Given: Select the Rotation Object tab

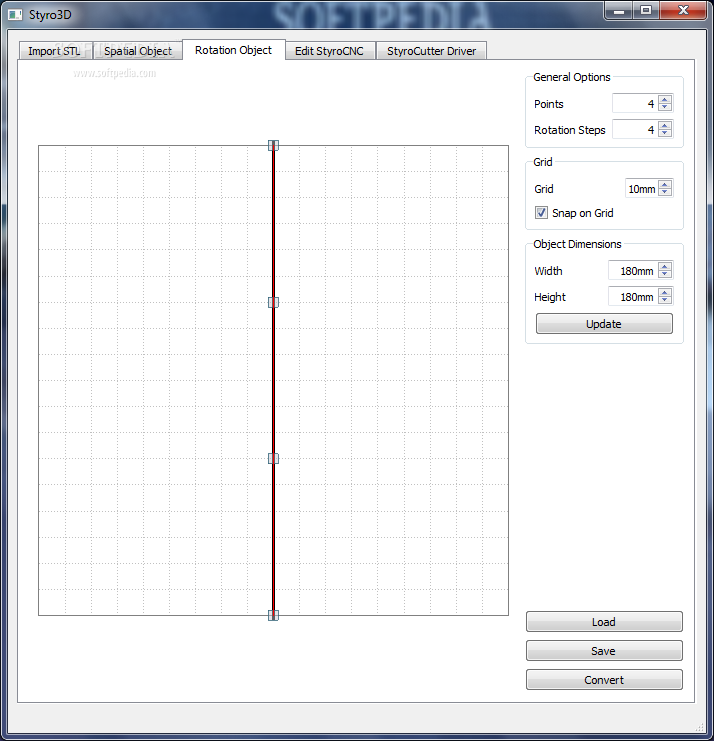Looking at the screenshot, I should coord(233,50).
